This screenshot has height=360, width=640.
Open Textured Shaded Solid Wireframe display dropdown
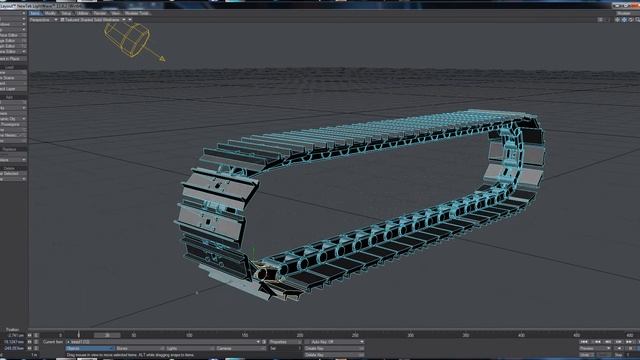[x=93, y=19]
